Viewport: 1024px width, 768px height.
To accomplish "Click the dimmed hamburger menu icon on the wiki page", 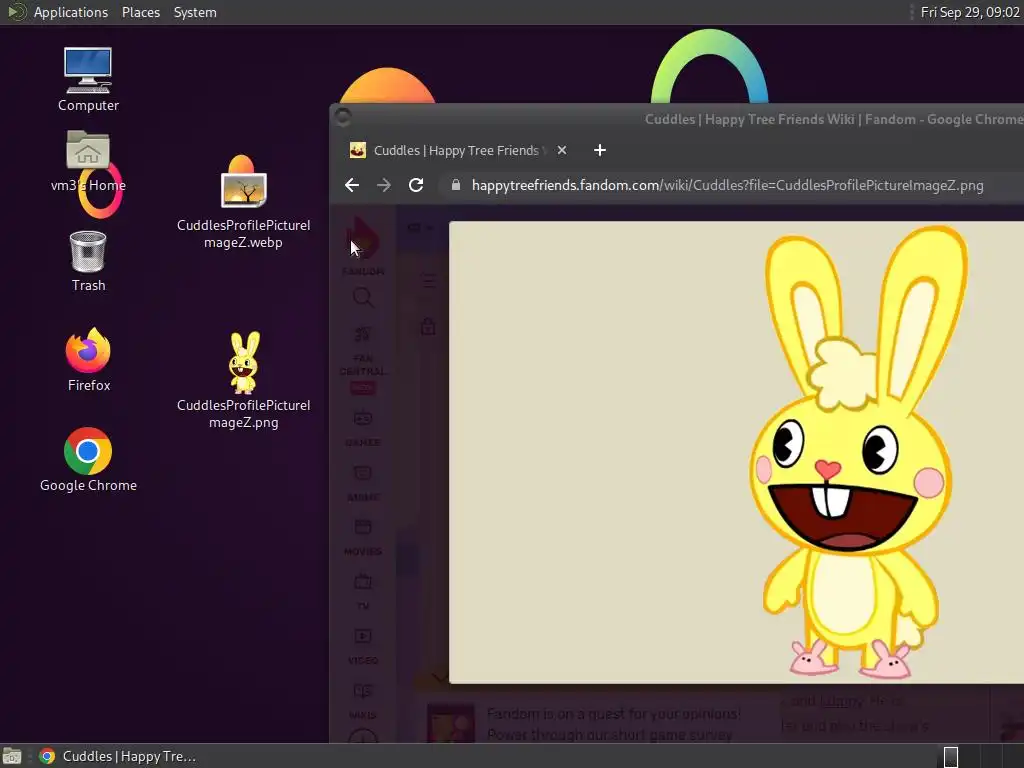I will pos(429,281).
